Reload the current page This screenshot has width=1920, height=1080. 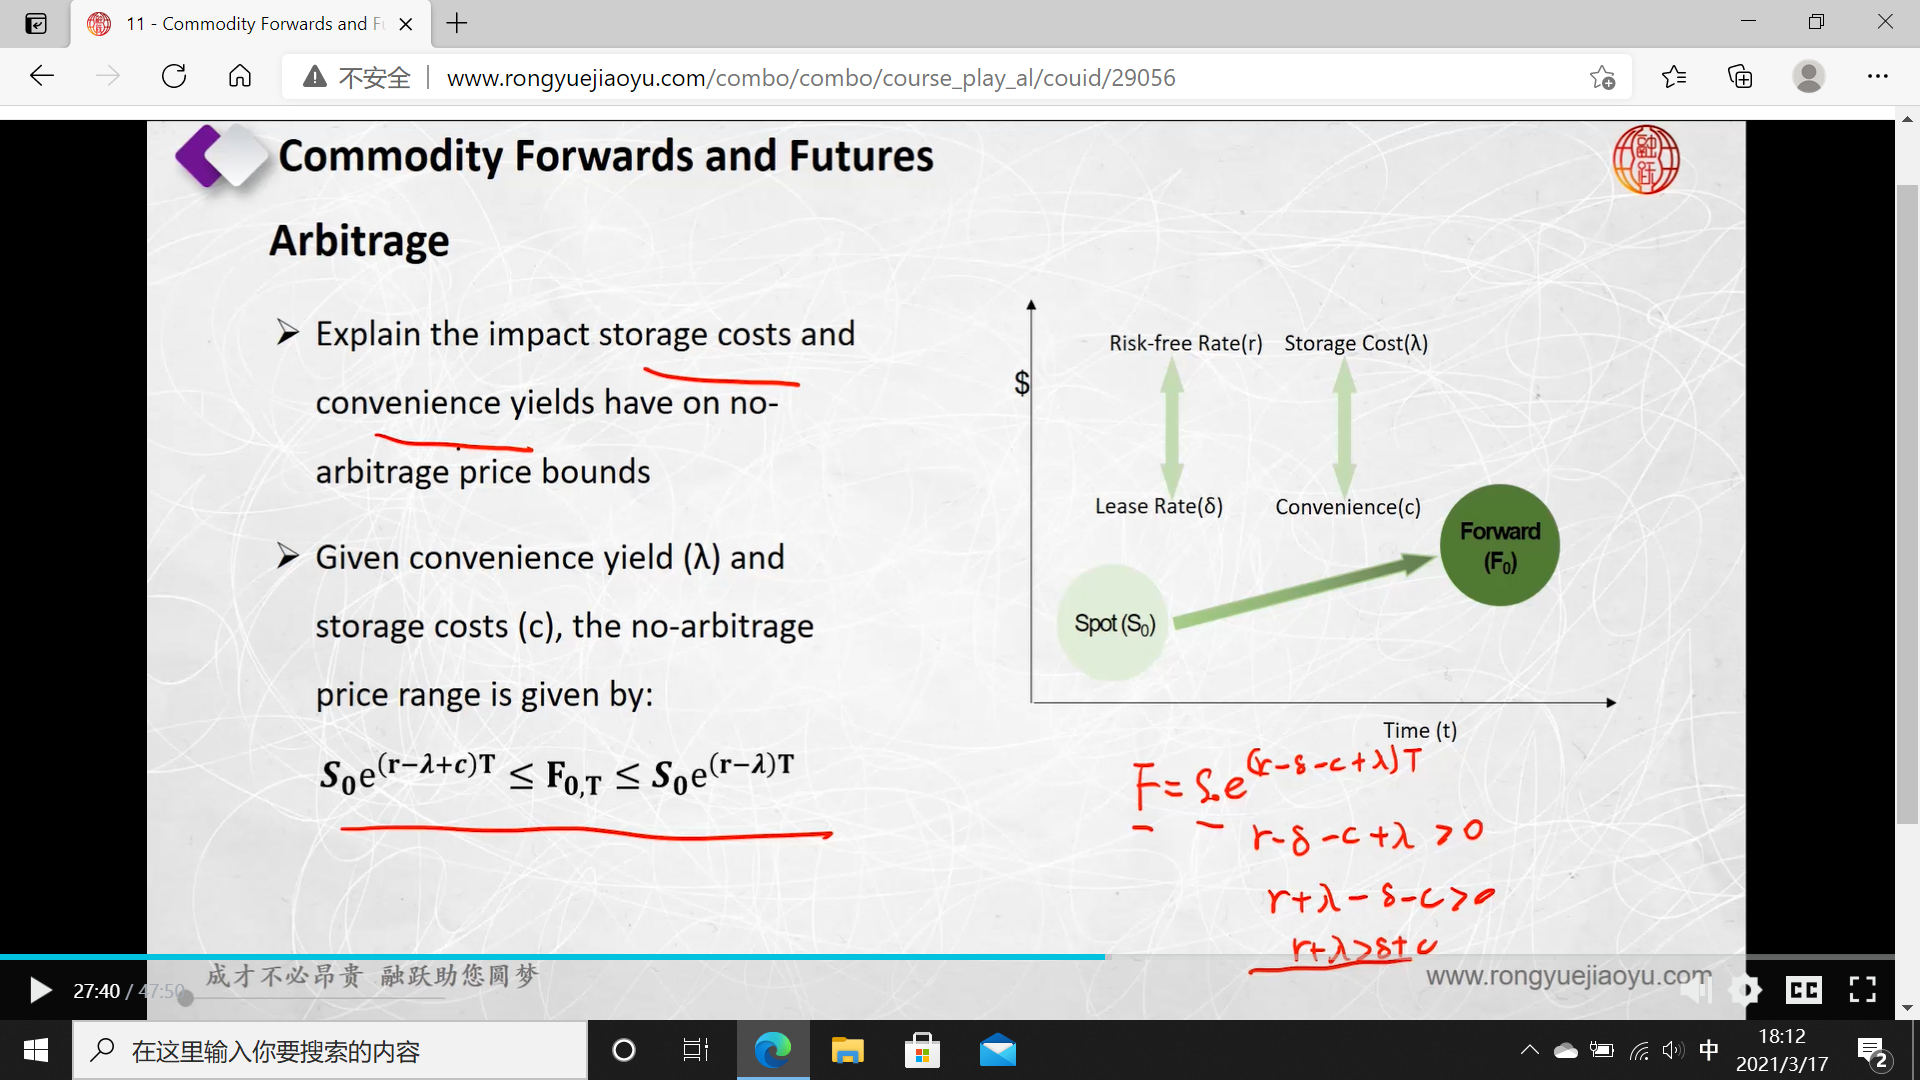[174, 77]
